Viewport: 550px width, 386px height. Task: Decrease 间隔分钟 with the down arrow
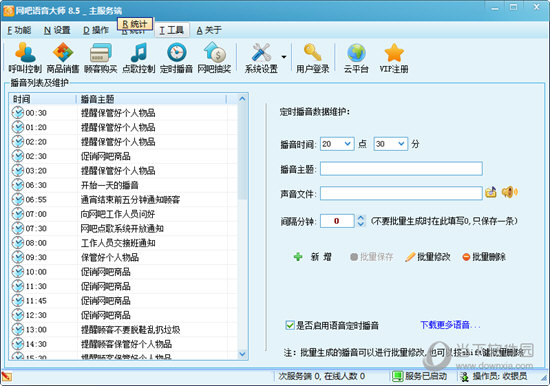[361, 224]
